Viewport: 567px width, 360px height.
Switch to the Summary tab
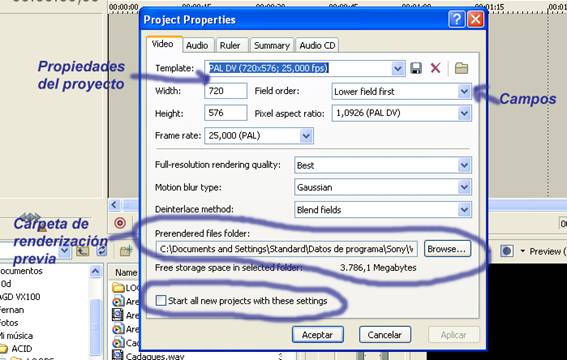(272, 46)
